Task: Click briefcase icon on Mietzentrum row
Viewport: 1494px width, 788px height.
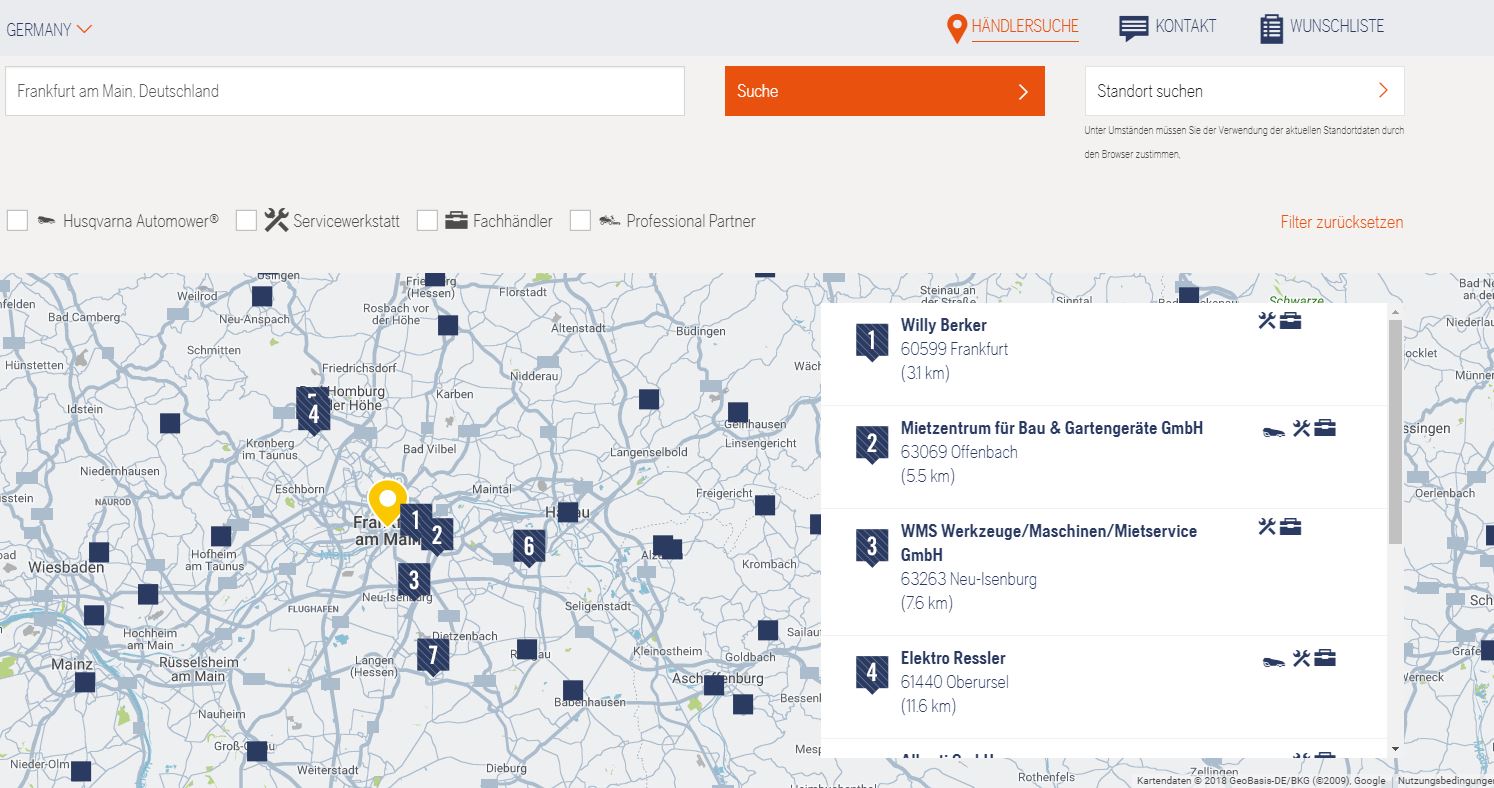Action: (x=1325, y=429)
